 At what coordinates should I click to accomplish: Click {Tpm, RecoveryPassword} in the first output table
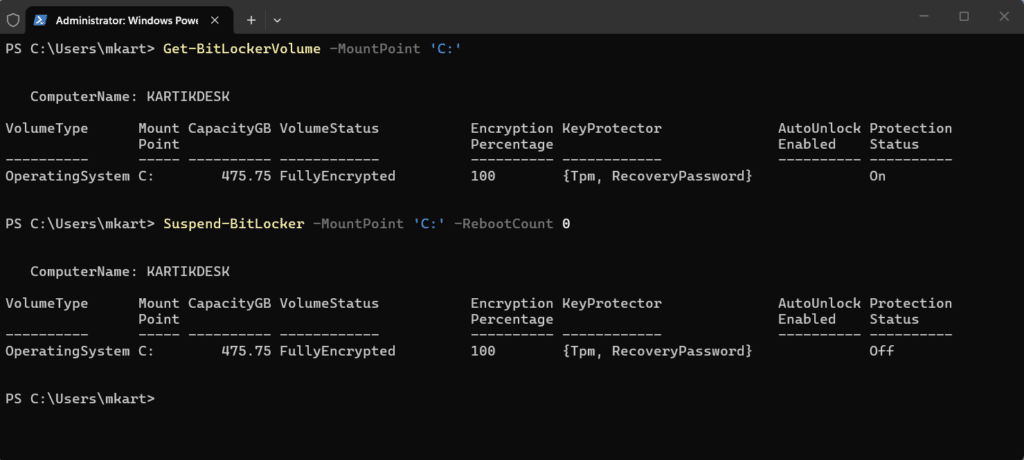click(656, 176)
